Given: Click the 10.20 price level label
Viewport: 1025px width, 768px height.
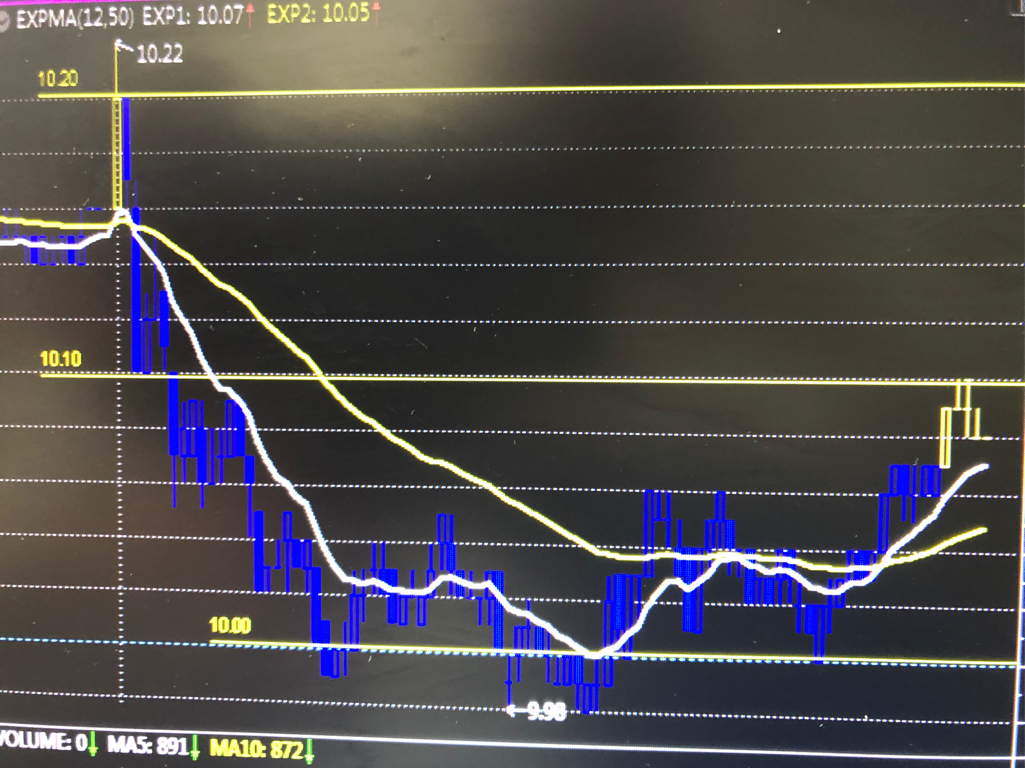Looking at the screenshot, I should [x=58, y=79].
